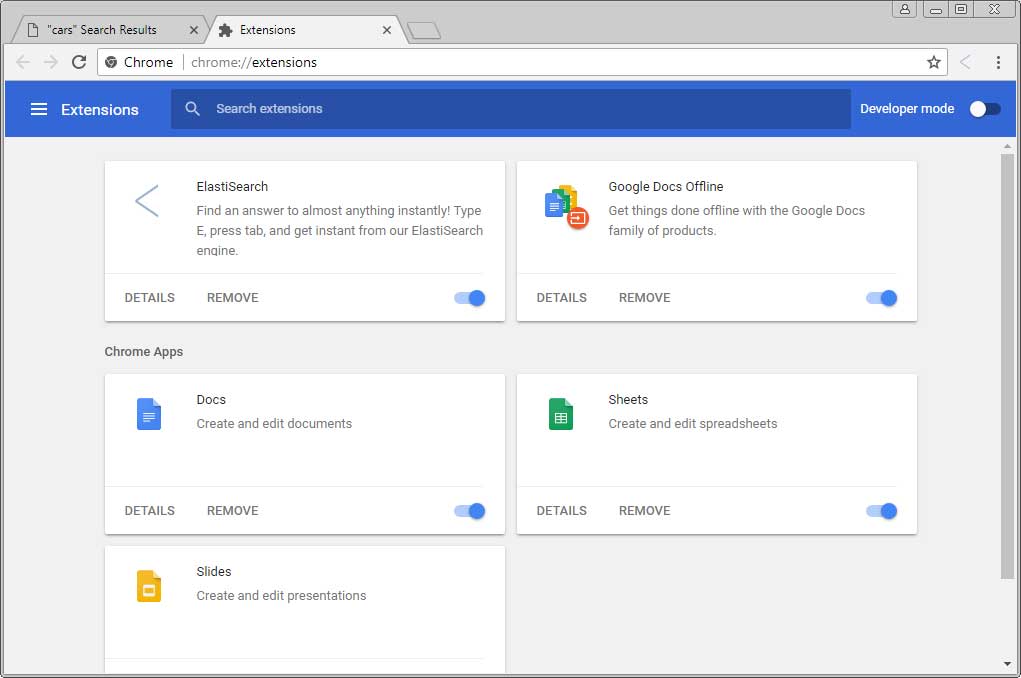Click the ElastiSearch toolbar button
Image resolution: width=1021 pixels, height=678 pixels.
pyautogui.click(x=966, y=62)
